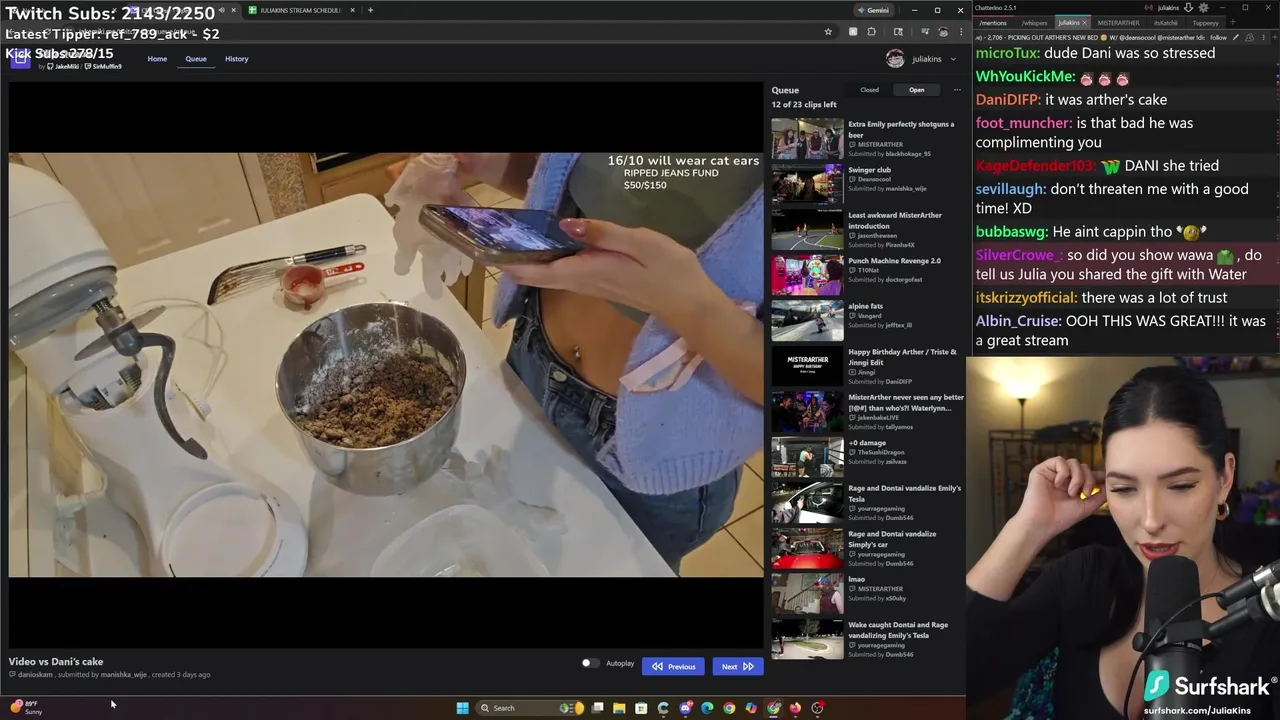
Task: Close the juliakins chat tab
Action: pyautogui.click(x=1084, y=23)
